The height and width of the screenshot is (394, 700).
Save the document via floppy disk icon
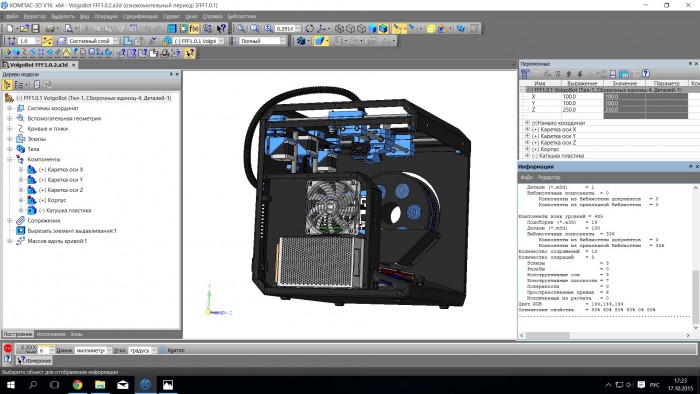35,29
